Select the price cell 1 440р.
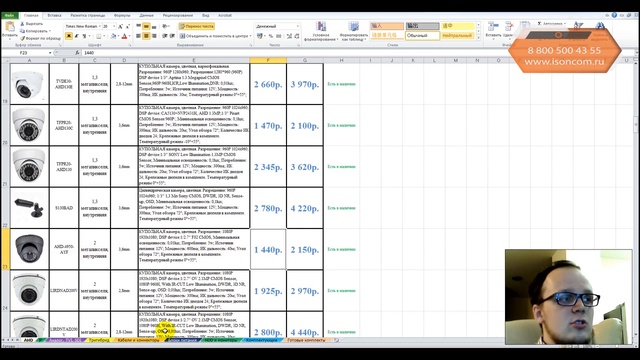 click(x=268, y=249)
